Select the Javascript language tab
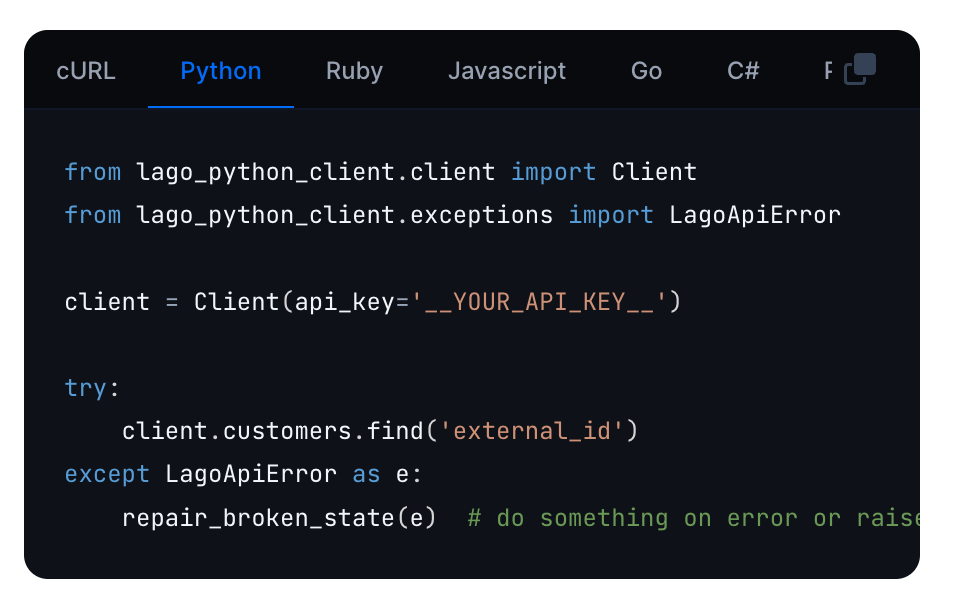 click(507, 70)
